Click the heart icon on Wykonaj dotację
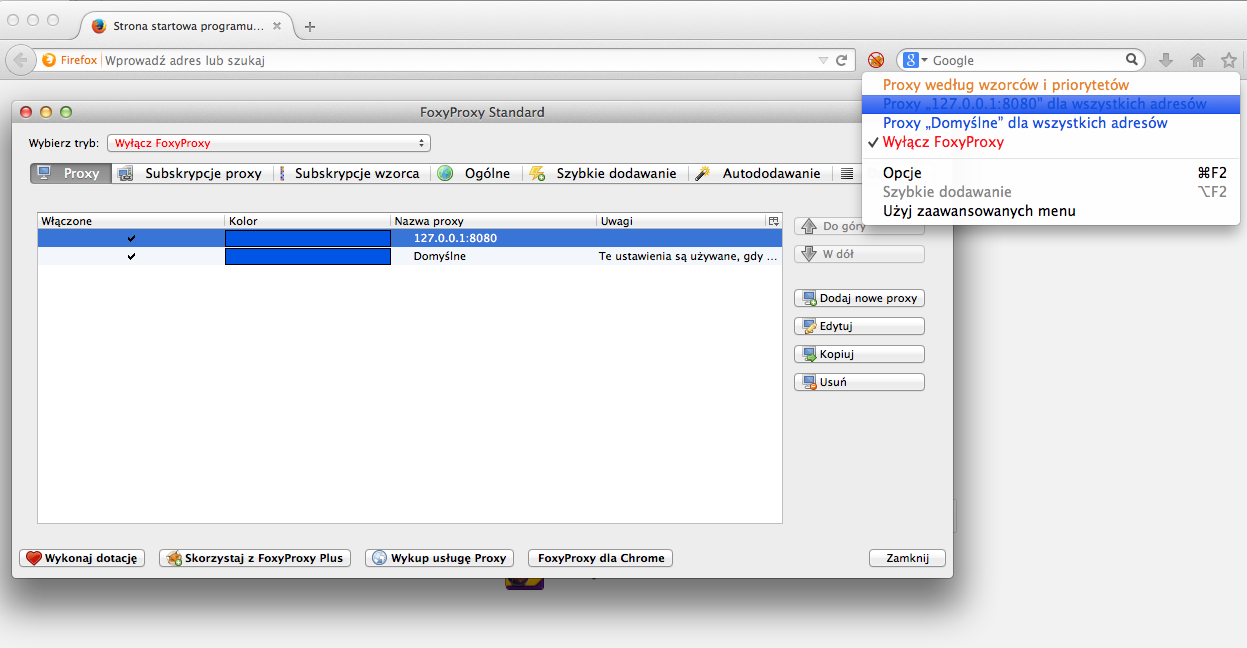1247x648 pixels. [x=33, y=558]
